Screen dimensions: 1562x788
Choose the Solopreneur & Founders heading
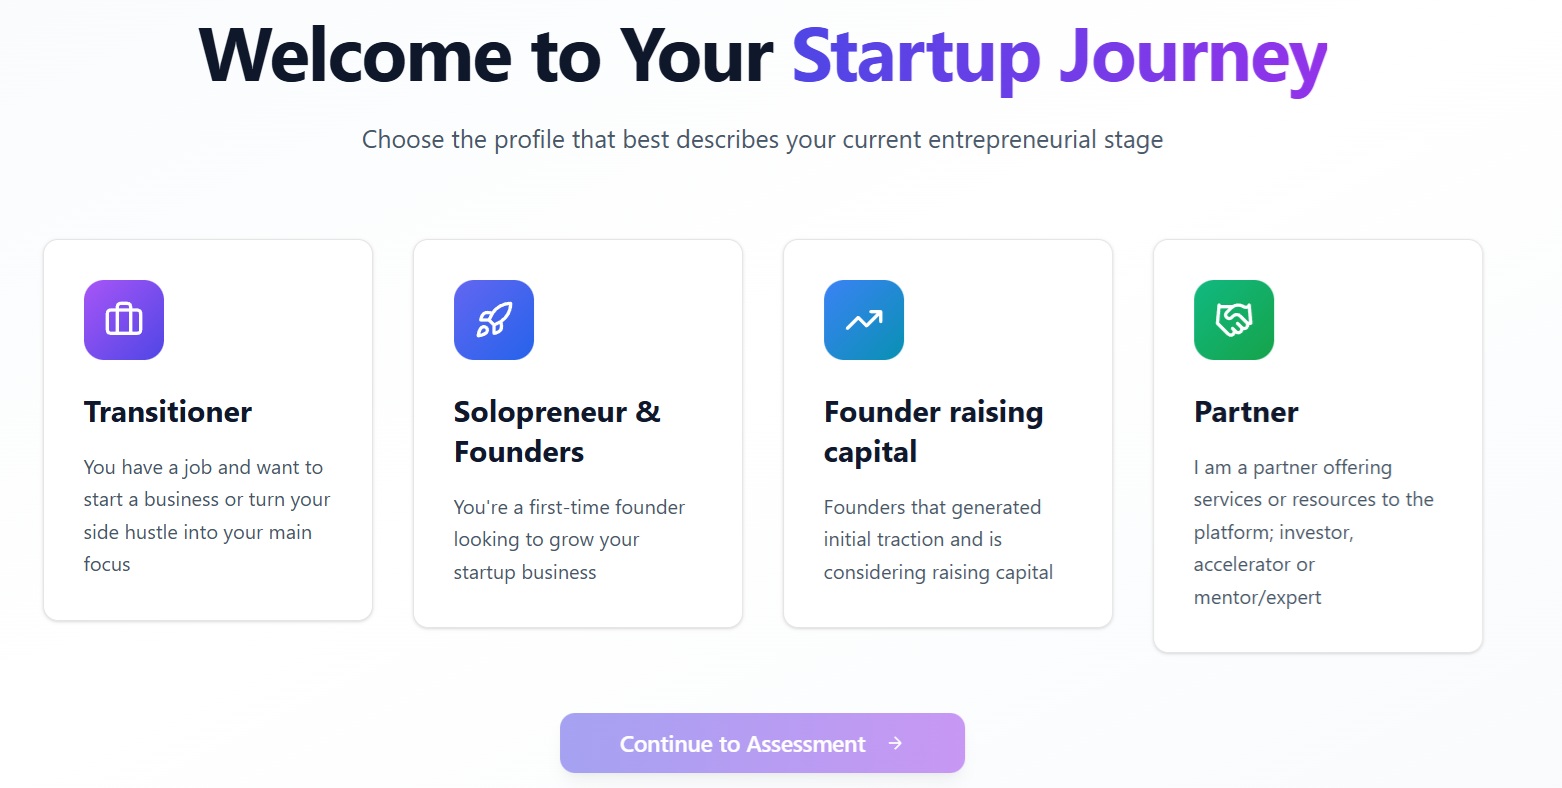(x=557, y=432)
